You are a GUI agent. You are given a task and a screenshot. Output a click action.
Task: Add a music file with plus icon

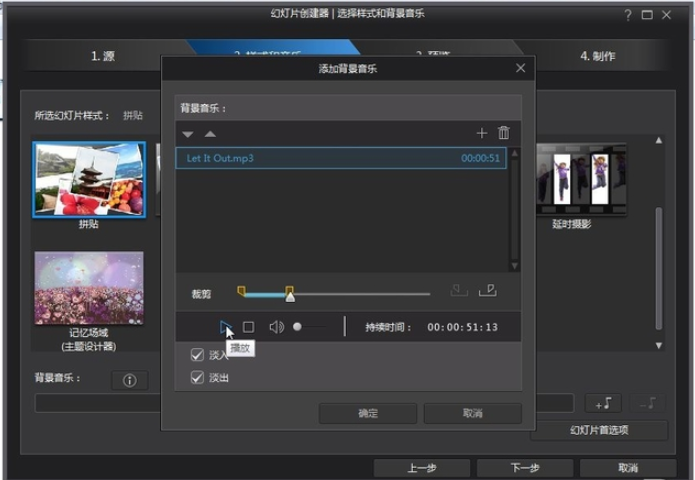(481, 133)
